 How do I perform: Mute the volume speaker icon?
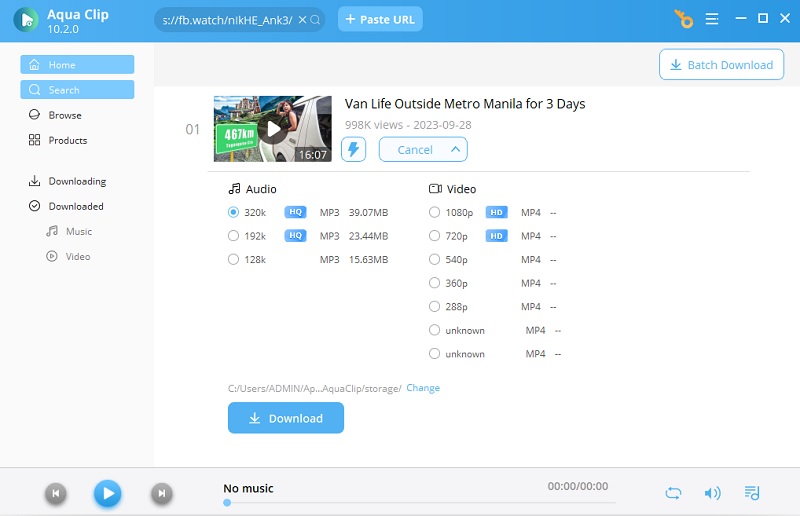click(x=712, y=493)
